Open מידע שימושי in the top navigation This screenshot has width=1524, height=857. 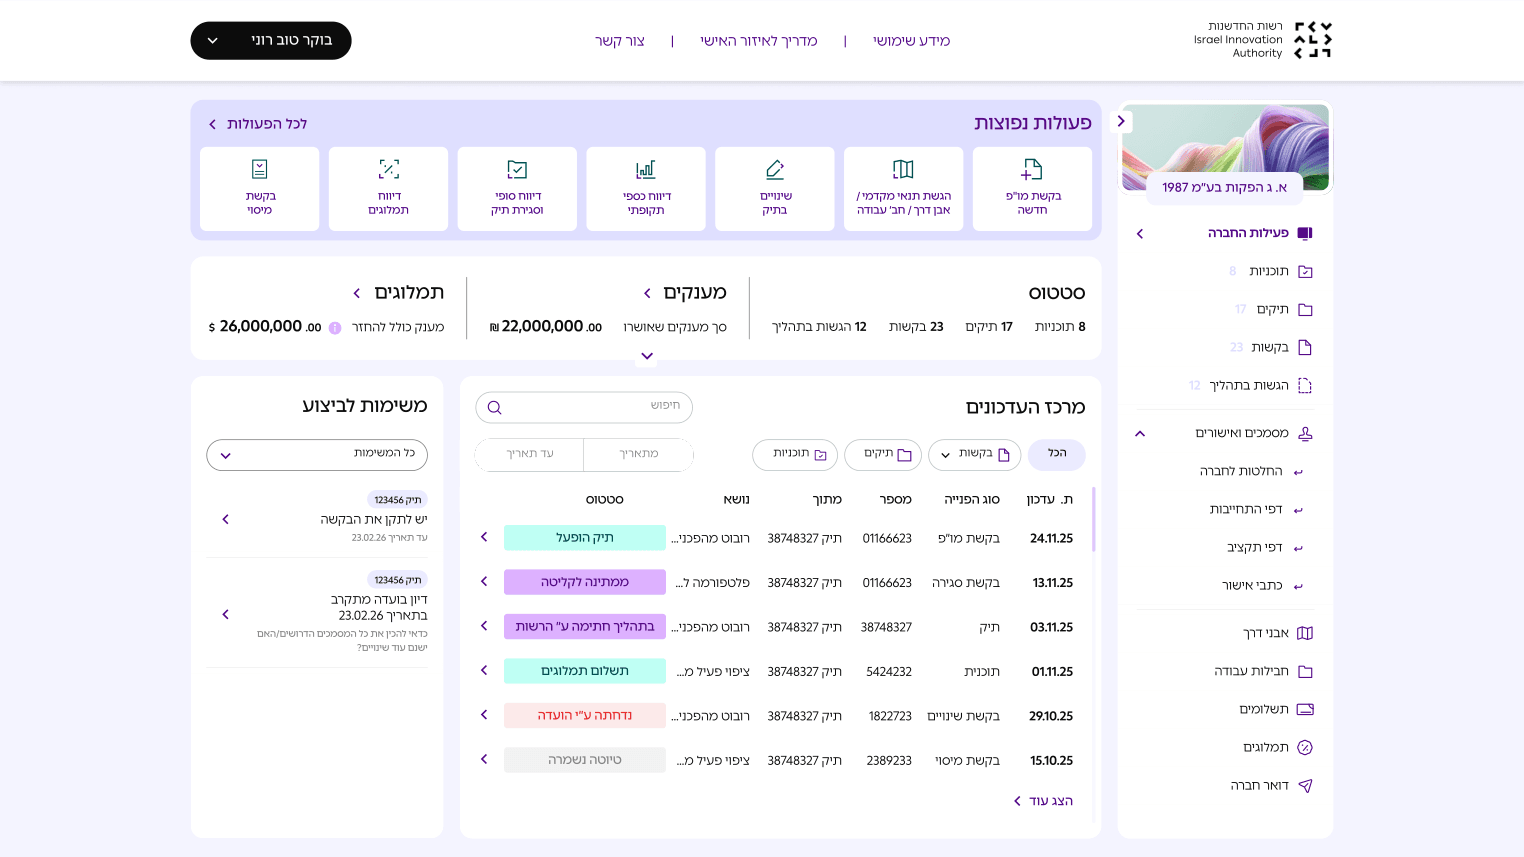click(x=911, y=41)
